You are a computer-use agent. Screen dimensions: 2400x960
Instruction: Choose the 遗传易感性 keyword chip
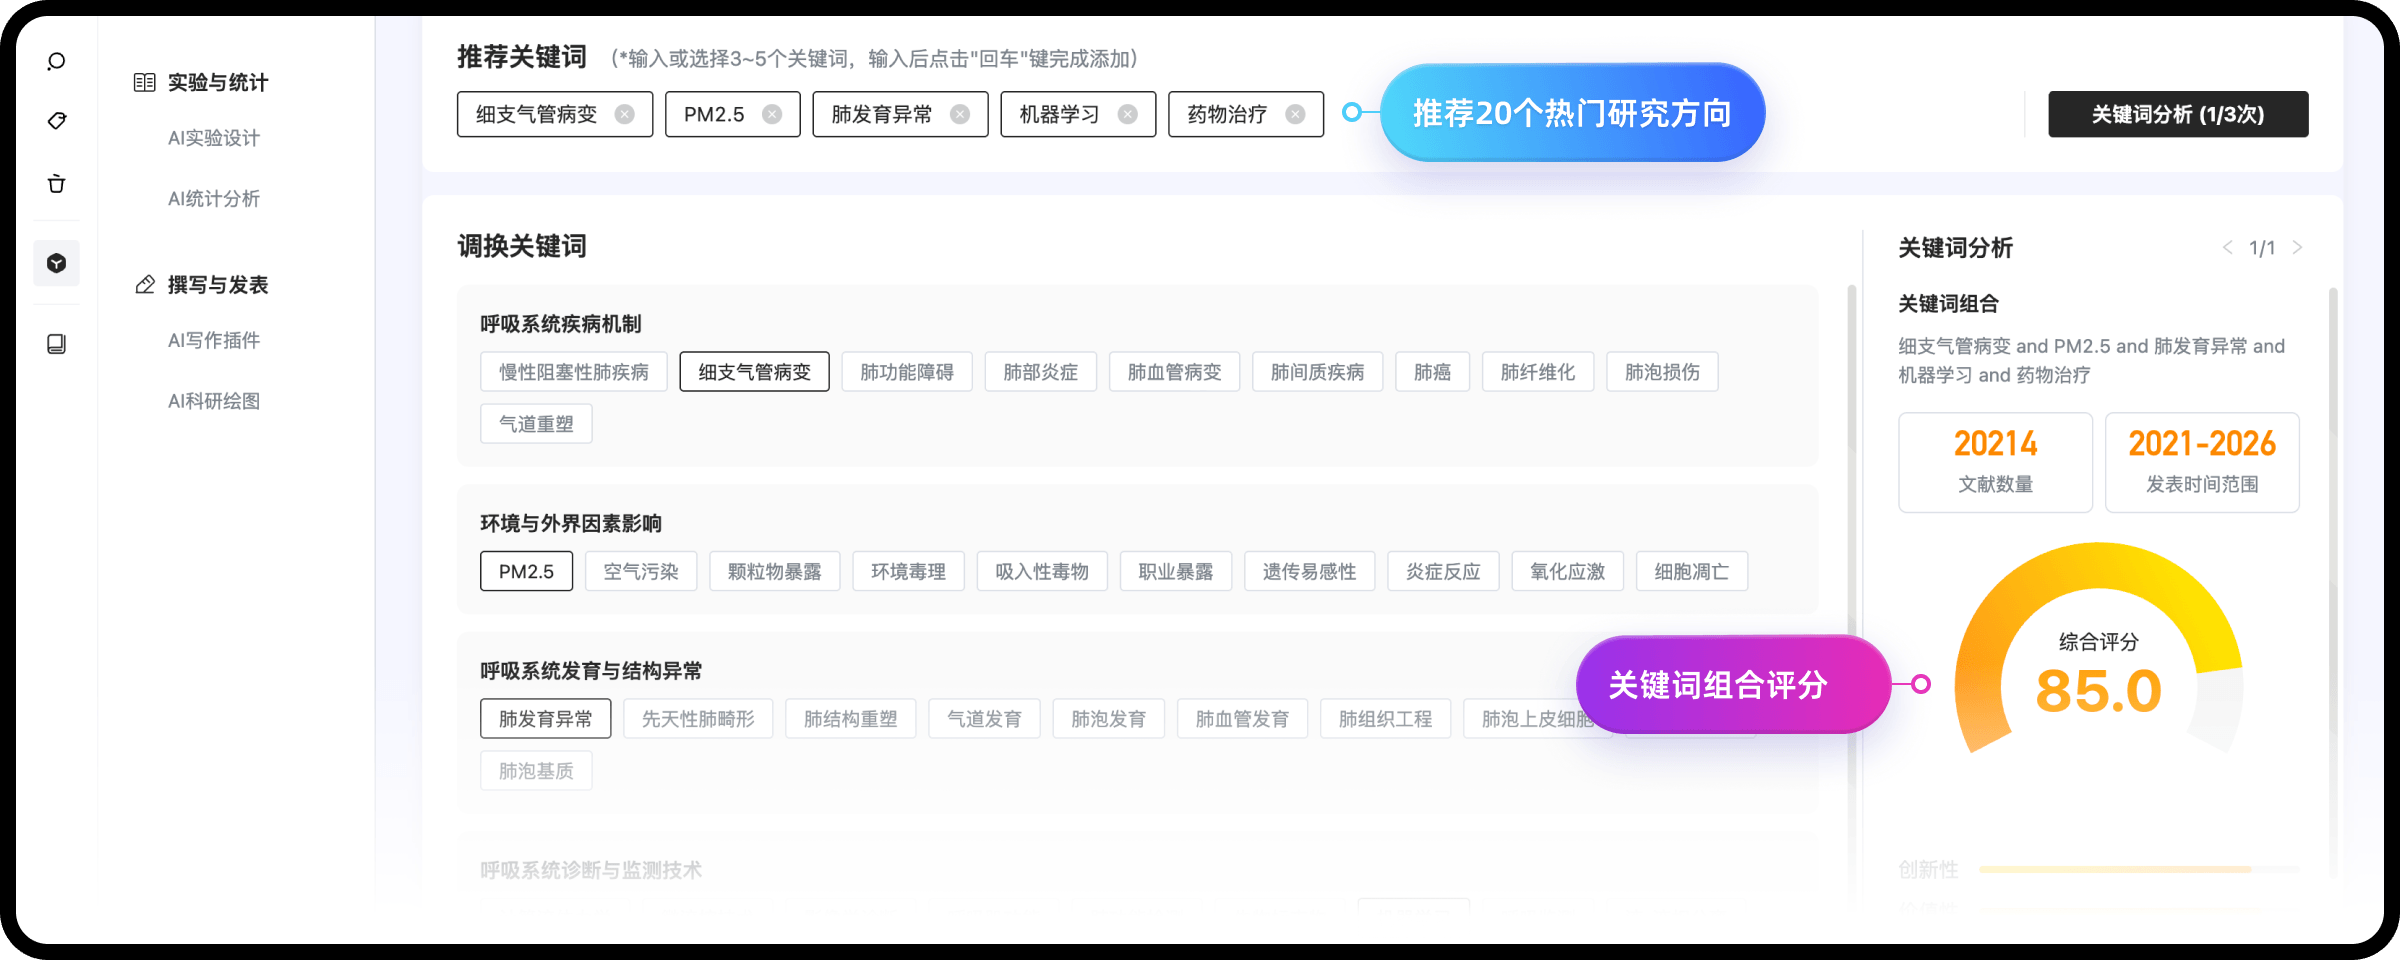tap(1310, 571)
